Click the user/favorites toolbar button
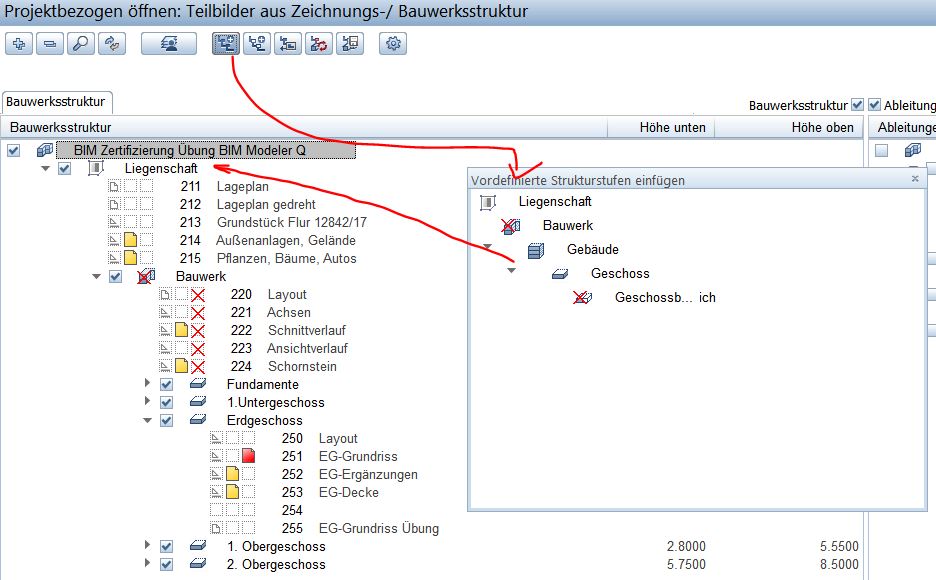 [168, 44]
